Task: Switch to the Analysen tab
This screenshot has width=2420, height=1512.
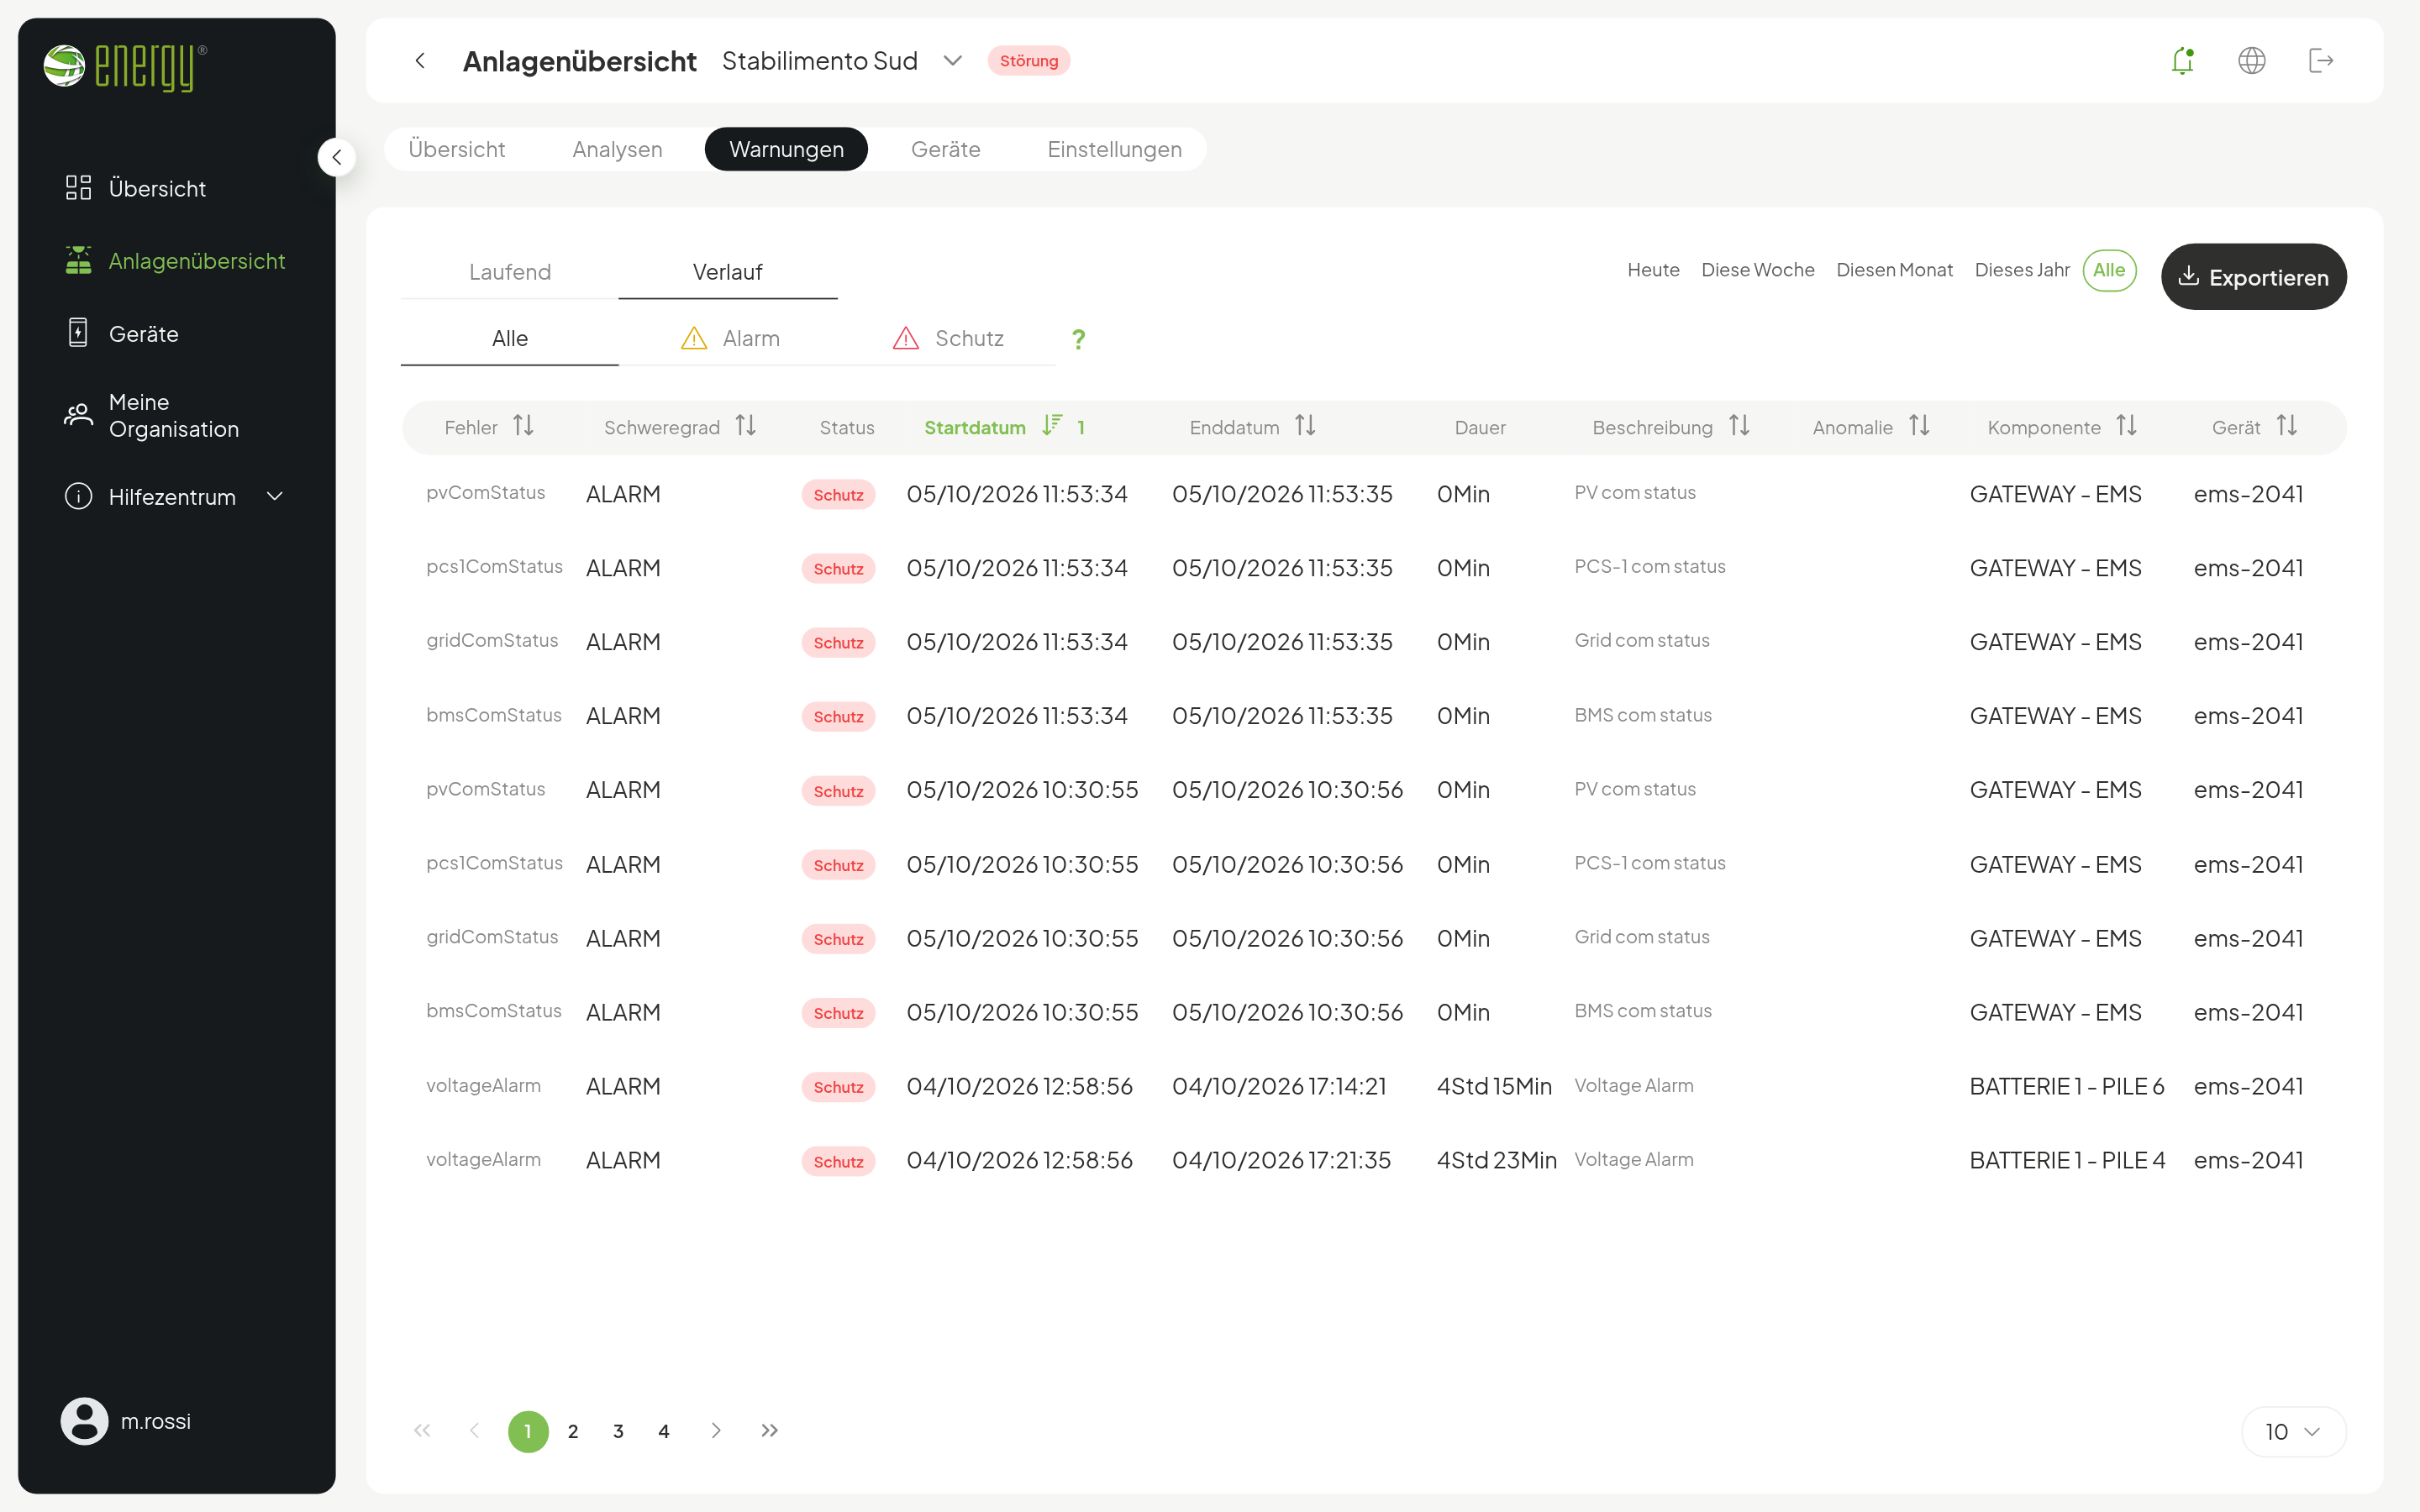Action: coord(617,149)
